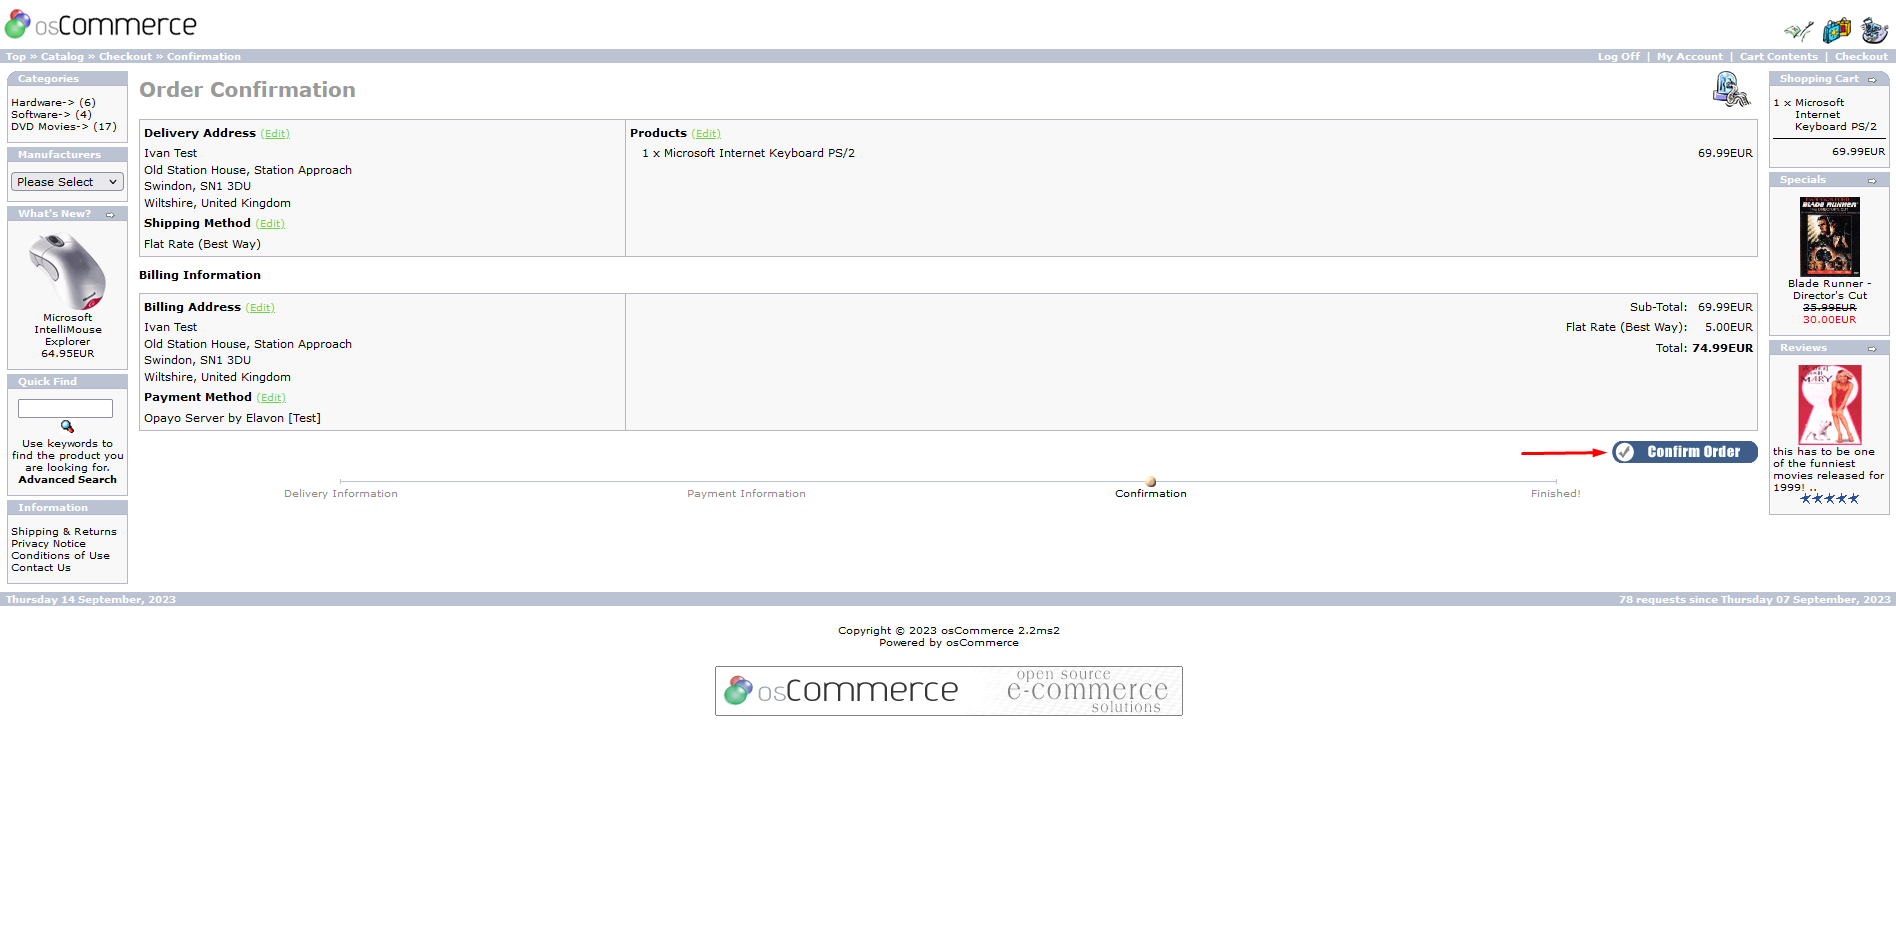Click the What's New box arrow icon
Screen dimensions: 1896x930
[110, 215]
